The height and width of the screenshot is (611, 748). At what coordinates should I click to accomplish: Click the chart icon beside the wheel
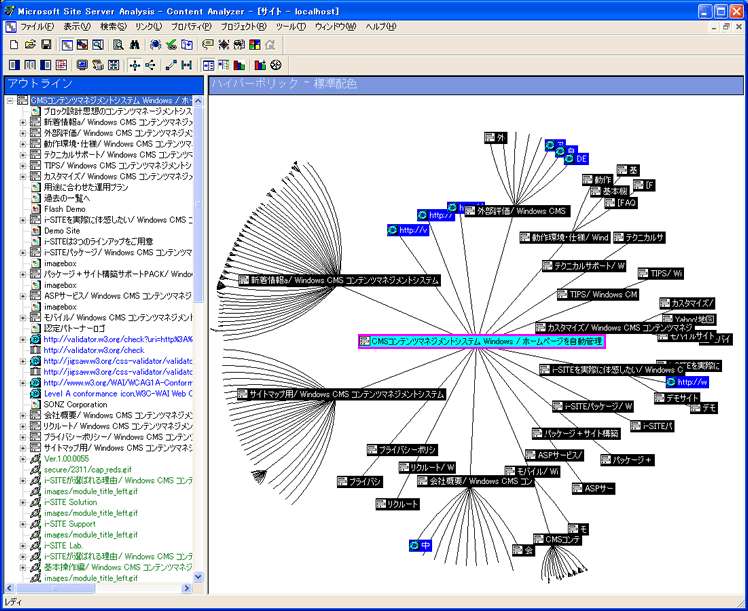pos(260,65)
